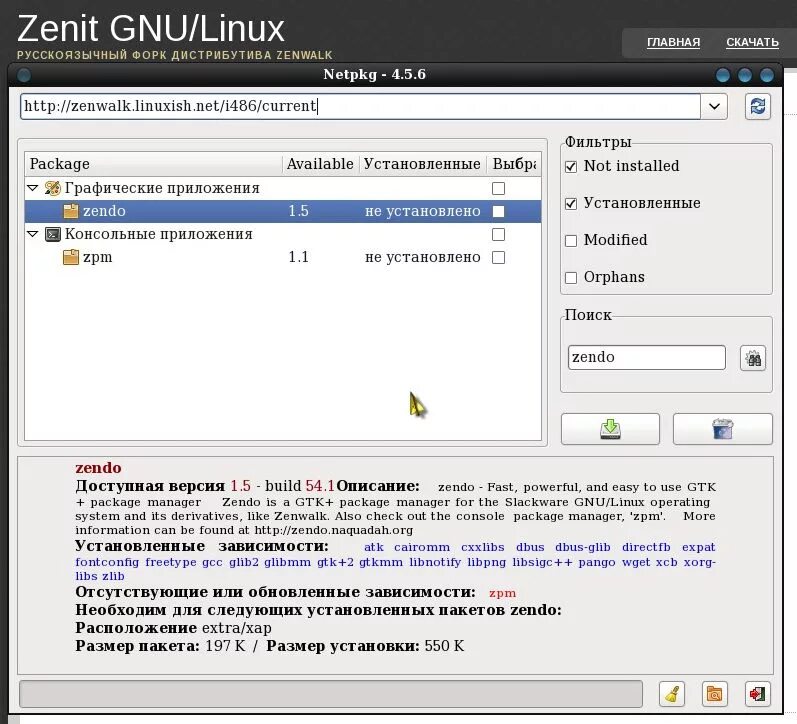Click the install packages download button

610,429
